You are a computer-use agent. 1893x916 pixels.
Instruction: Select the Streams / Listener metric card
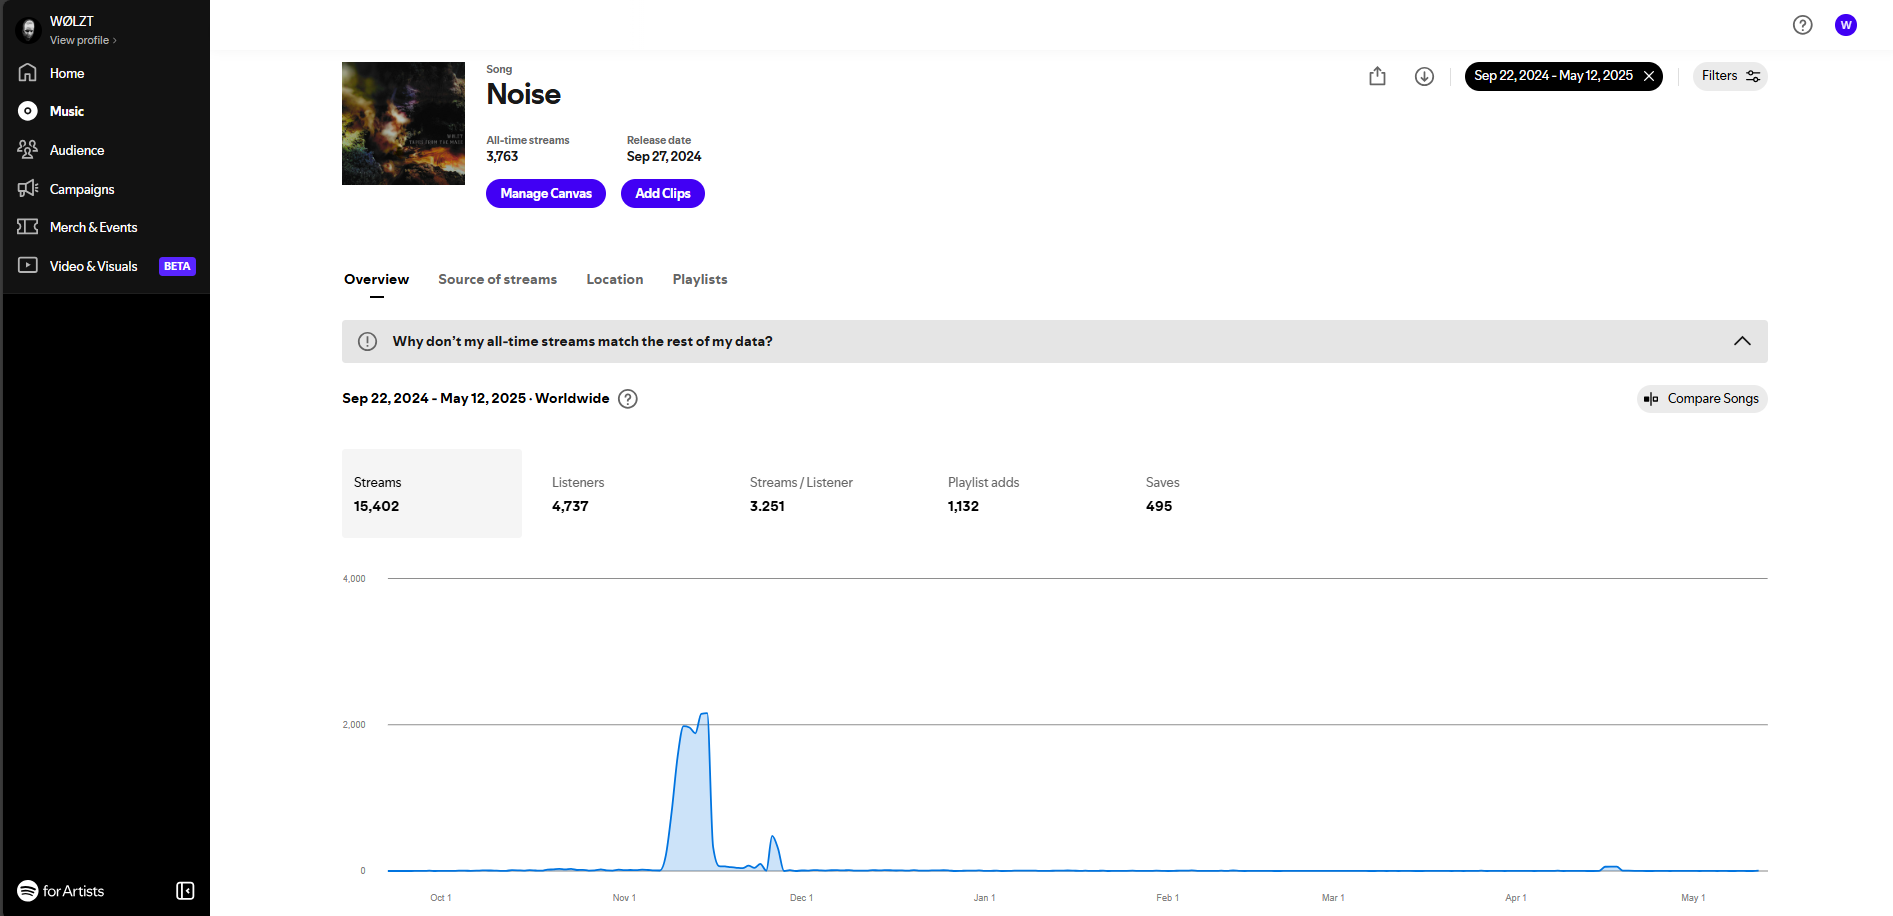[x=828, y=493]
